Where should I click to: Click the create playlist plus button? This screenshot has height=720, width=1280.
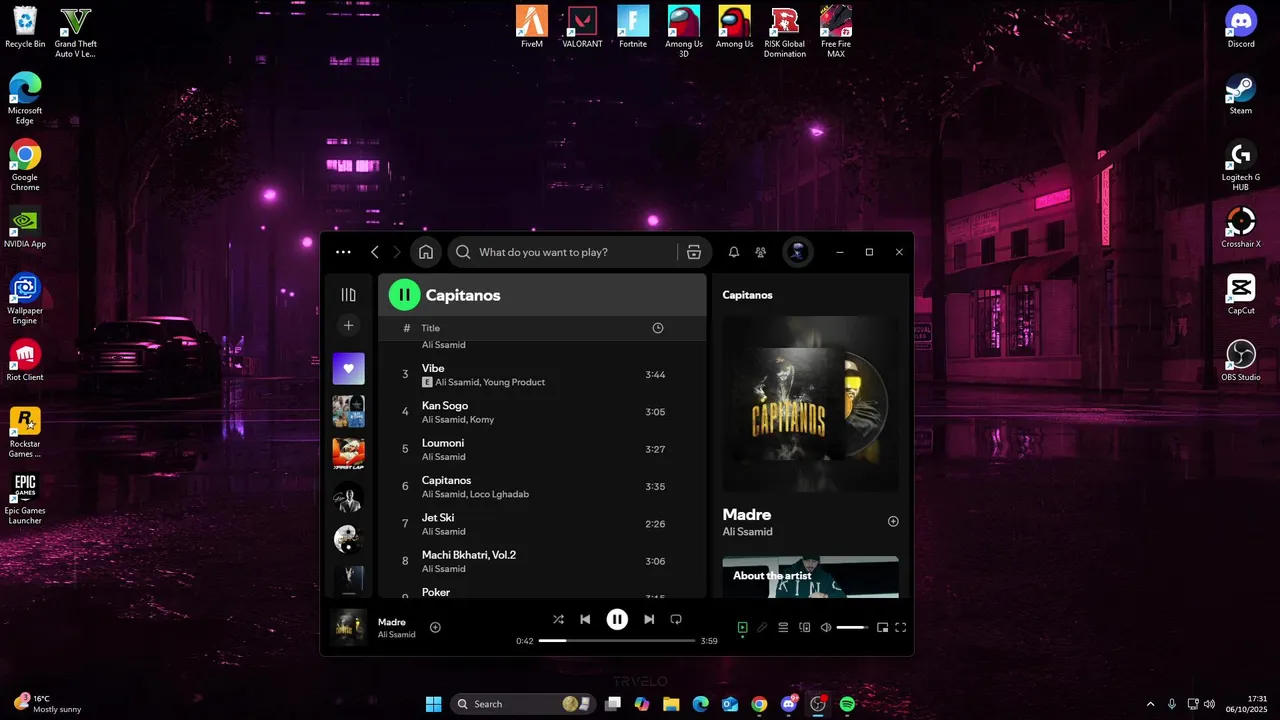[348, 325]
